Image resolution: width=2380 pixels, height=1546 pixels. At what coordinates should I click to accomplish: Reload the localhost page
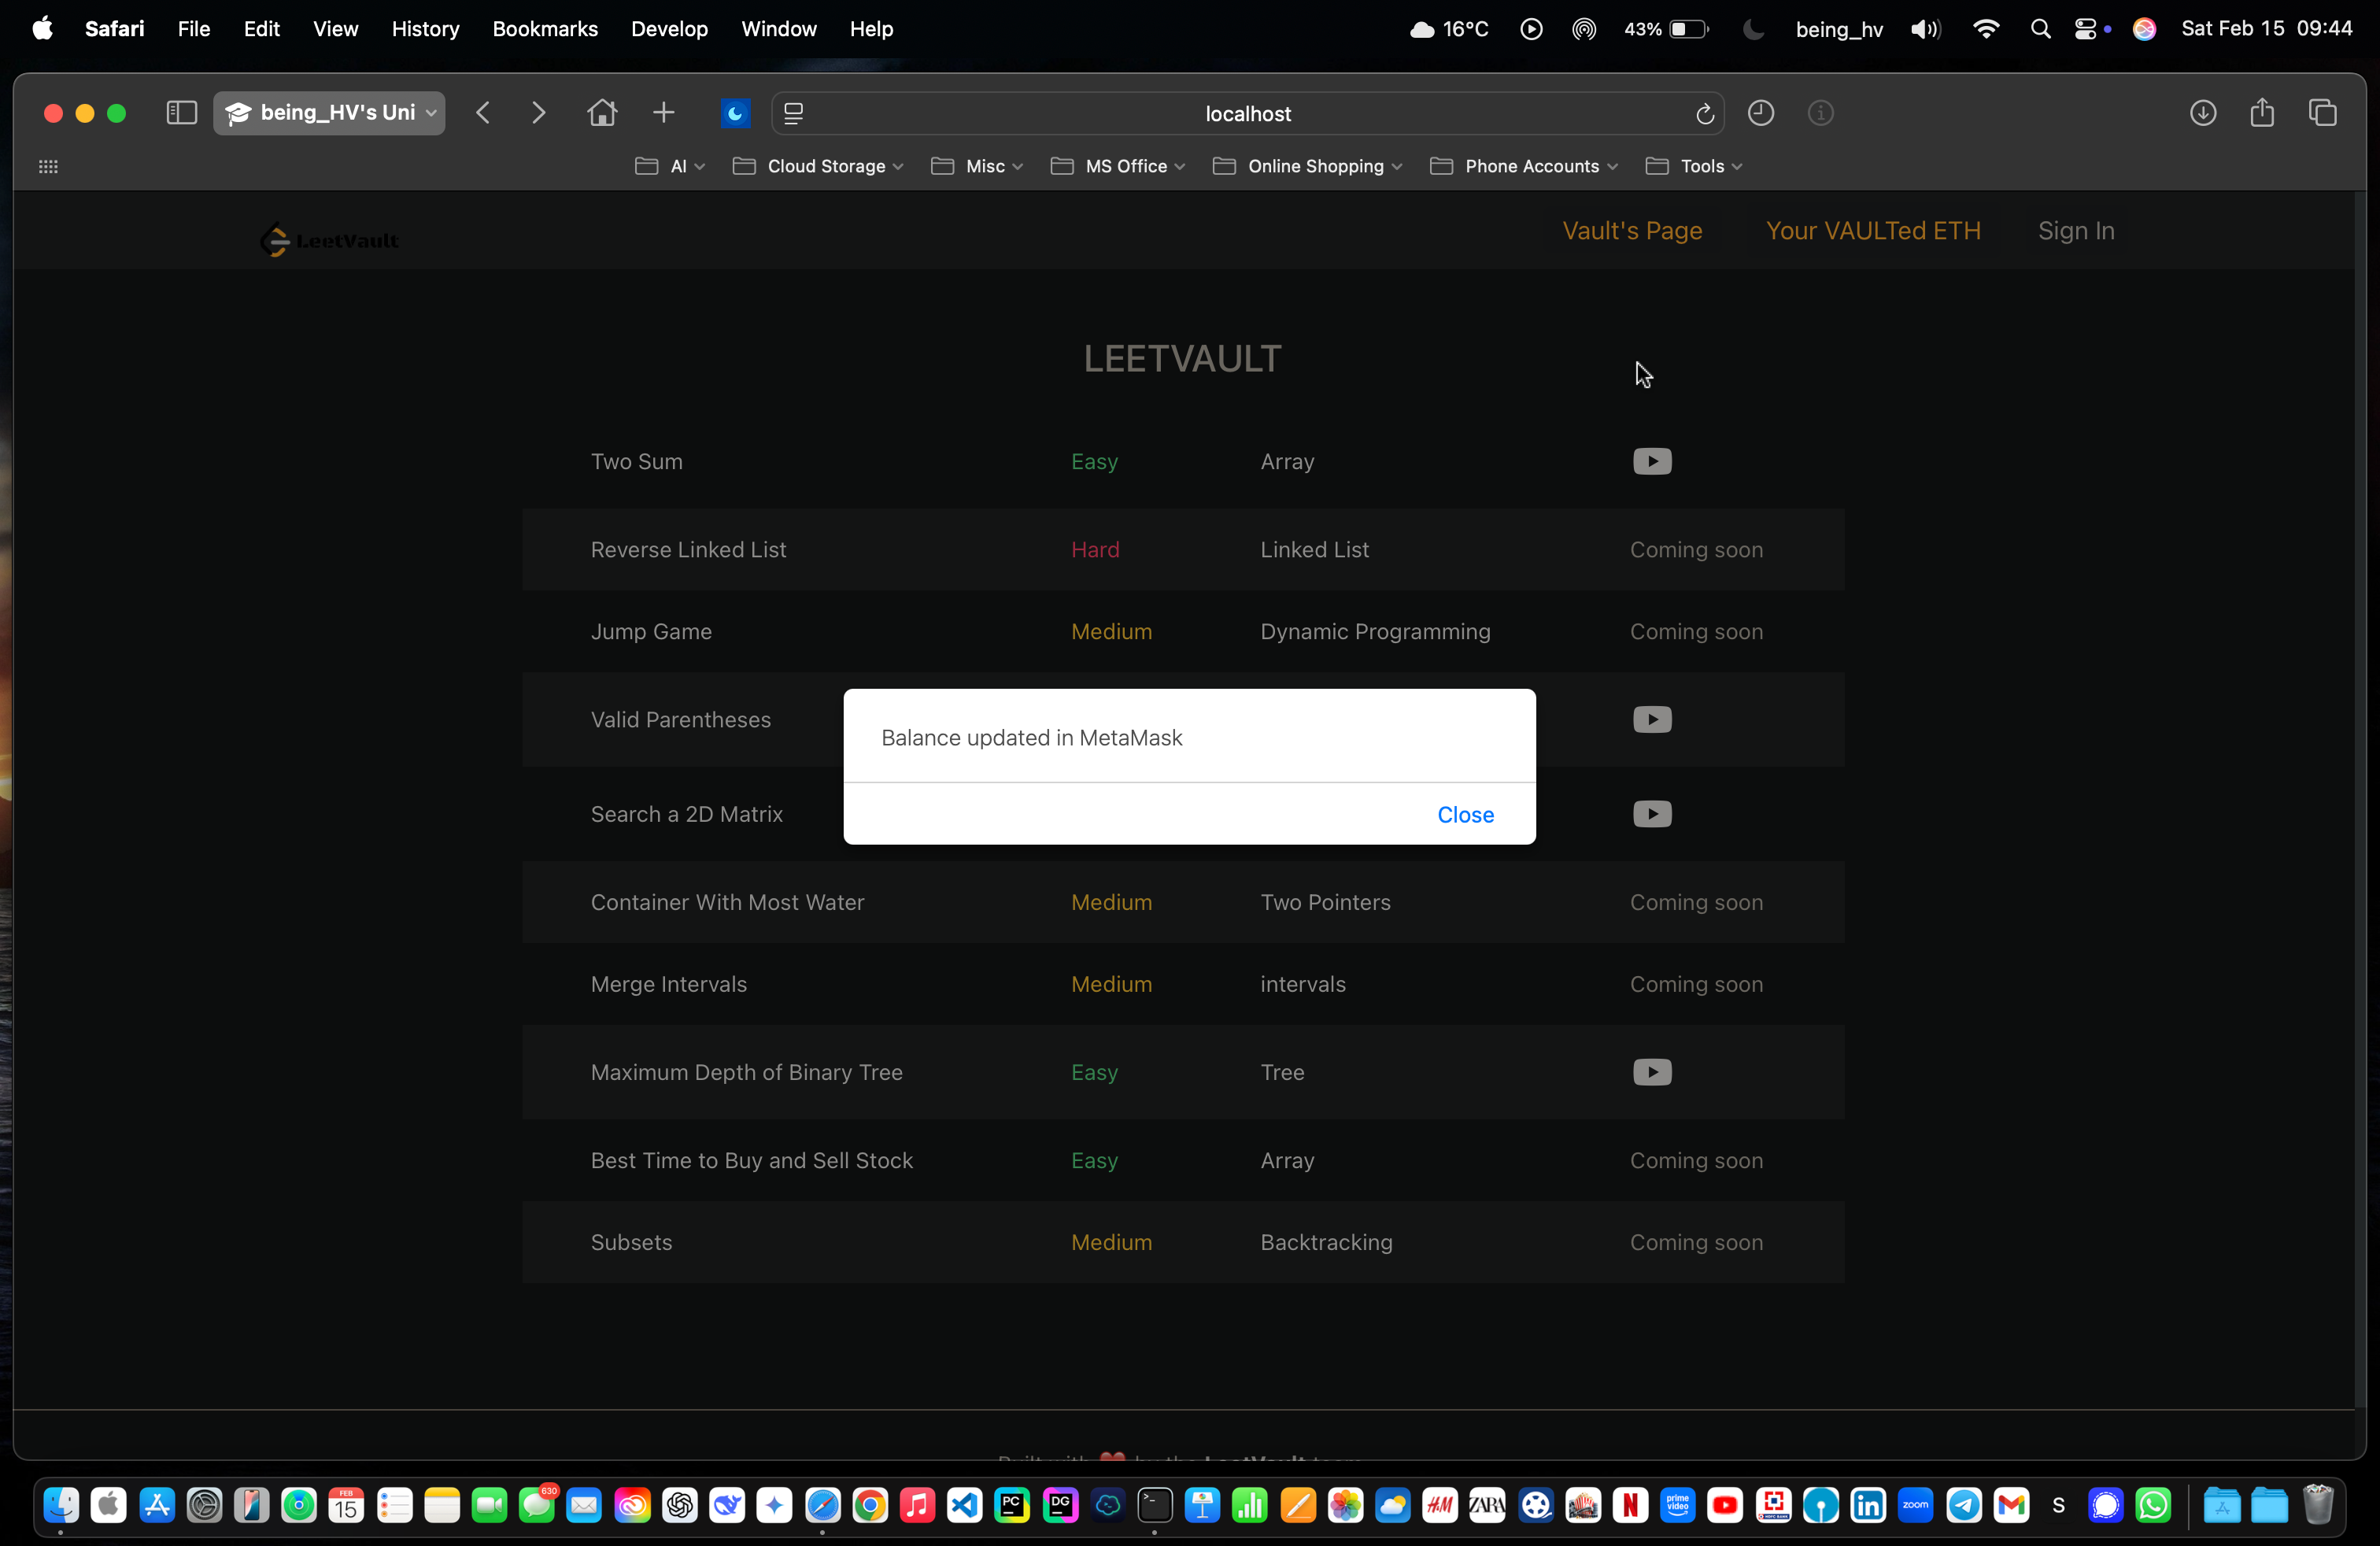1704,114
